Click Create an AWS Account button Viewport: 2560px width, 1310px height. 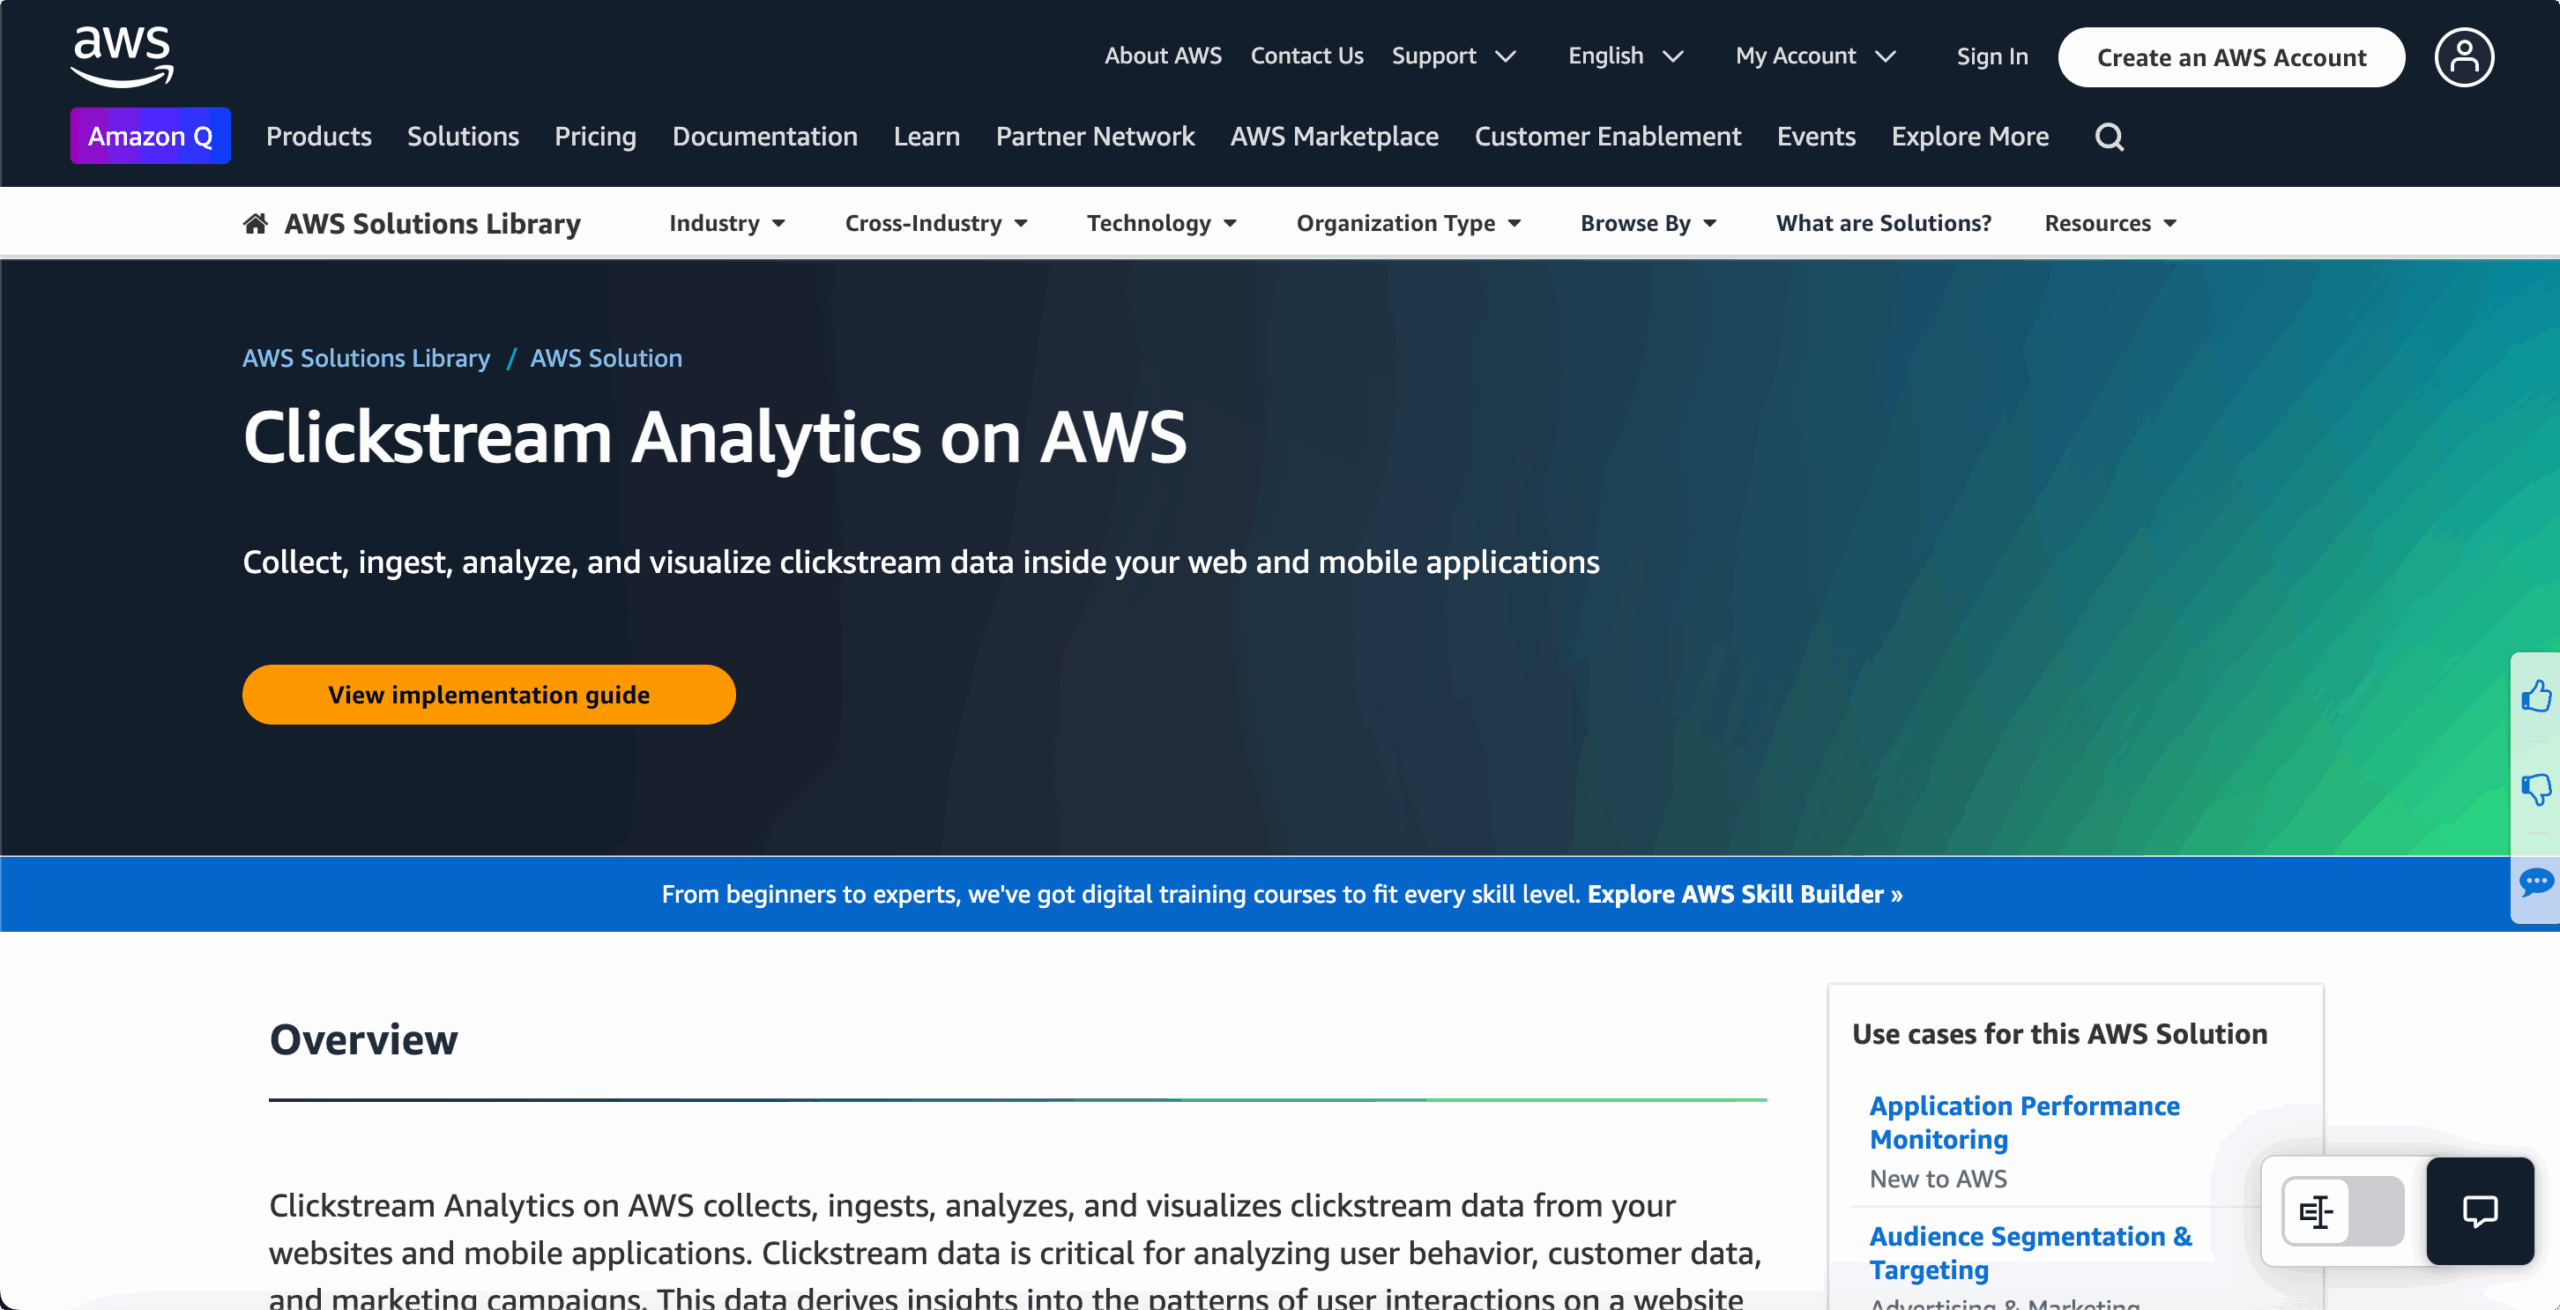click(x=2232, y=57)
